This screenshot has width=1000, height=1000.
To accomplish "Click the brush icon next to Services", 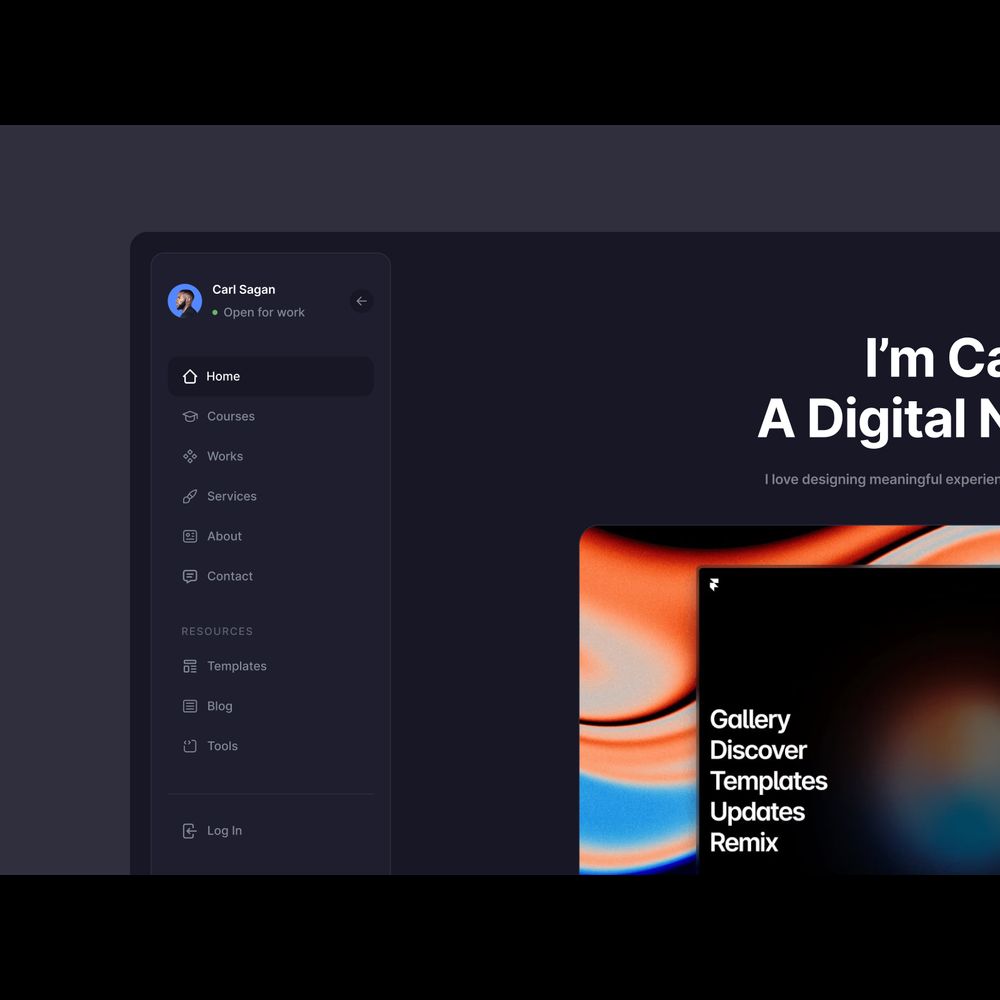I will (x=190, y=496).
